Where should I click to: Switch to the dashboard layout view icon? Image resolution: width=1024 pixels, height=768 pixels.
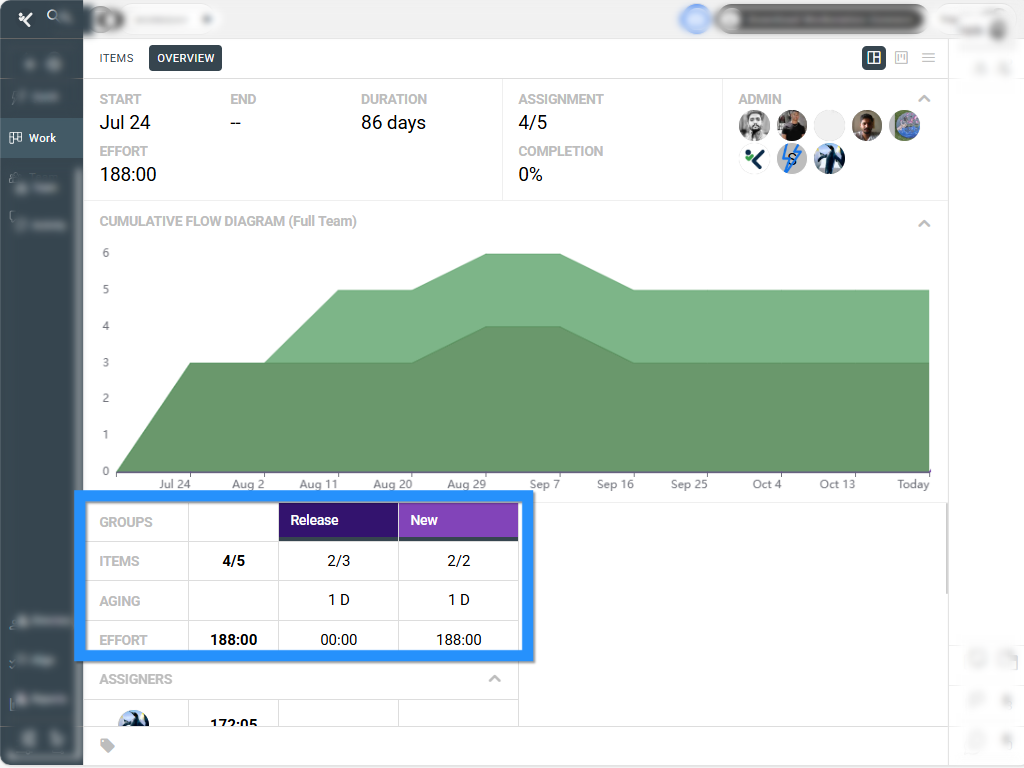(x=874, y=58)
